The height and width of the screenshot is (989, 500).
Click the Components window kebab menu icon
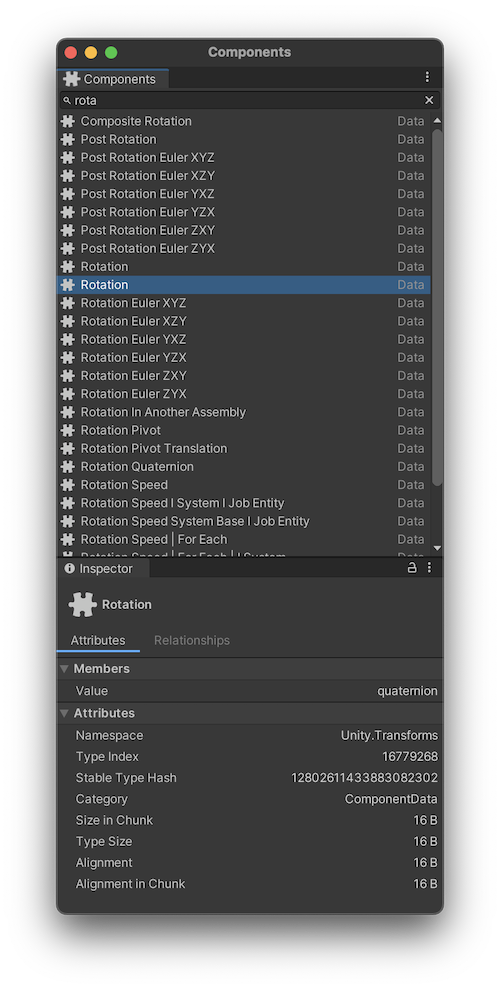[427, 77]
